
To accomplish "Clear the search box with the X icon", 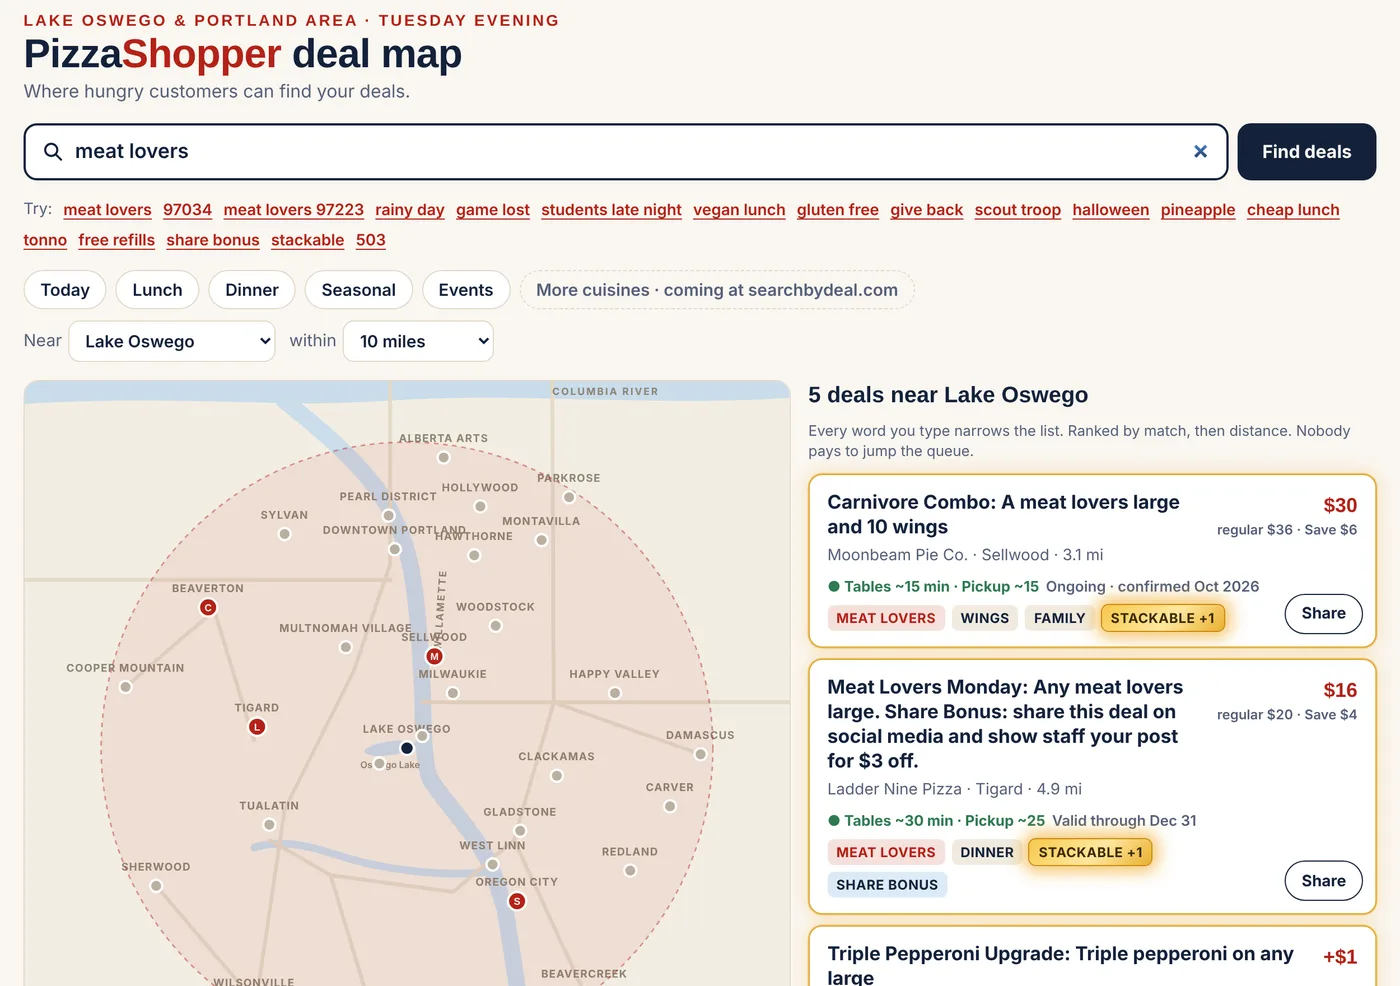I will tap(1200, 151).
